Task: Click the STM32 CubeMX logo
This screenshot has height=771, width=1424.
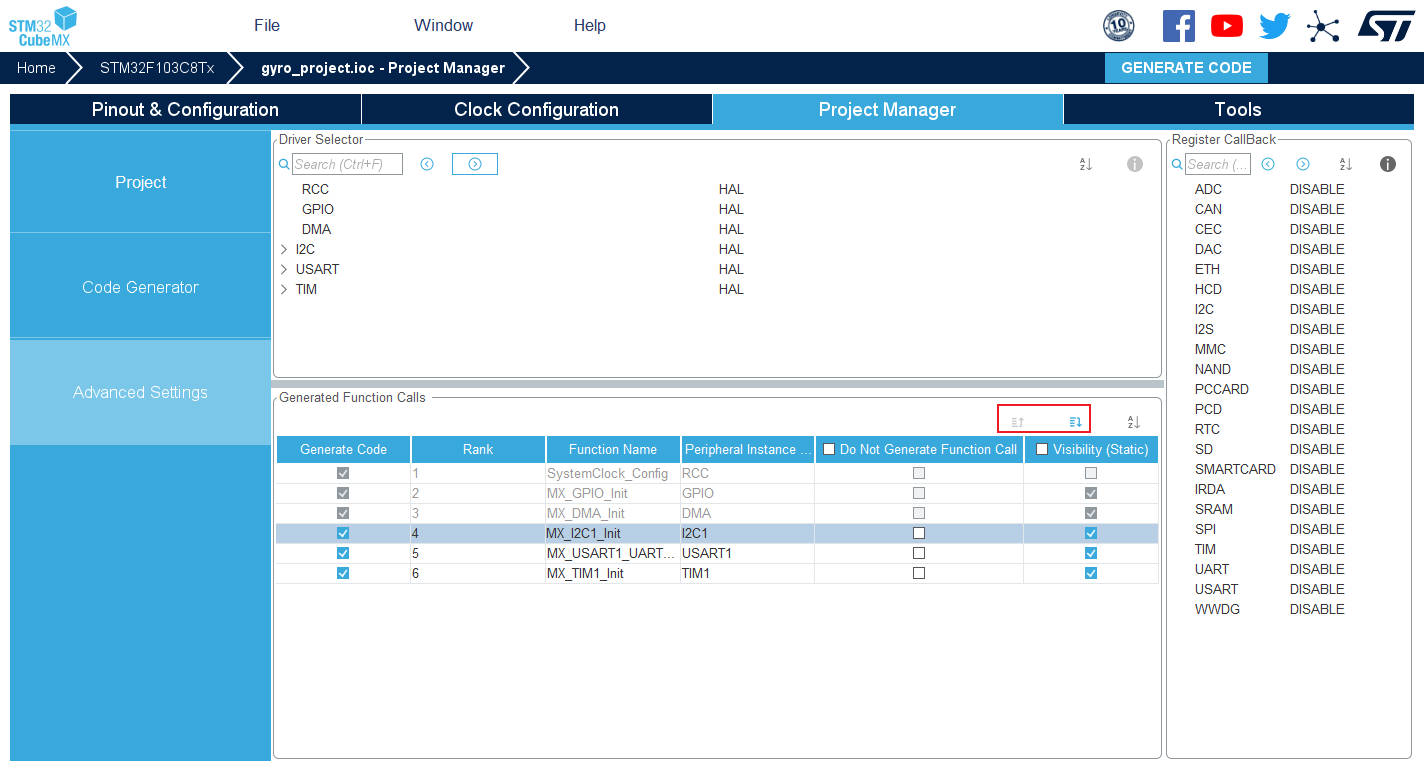Action: point(42,26)
